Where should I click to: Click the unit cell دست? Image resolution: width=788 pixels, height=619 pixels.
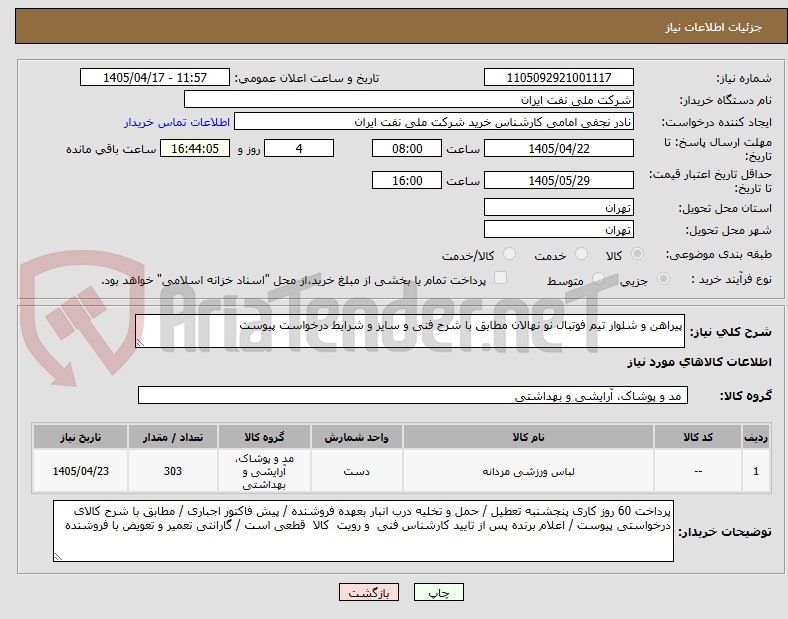356,471
